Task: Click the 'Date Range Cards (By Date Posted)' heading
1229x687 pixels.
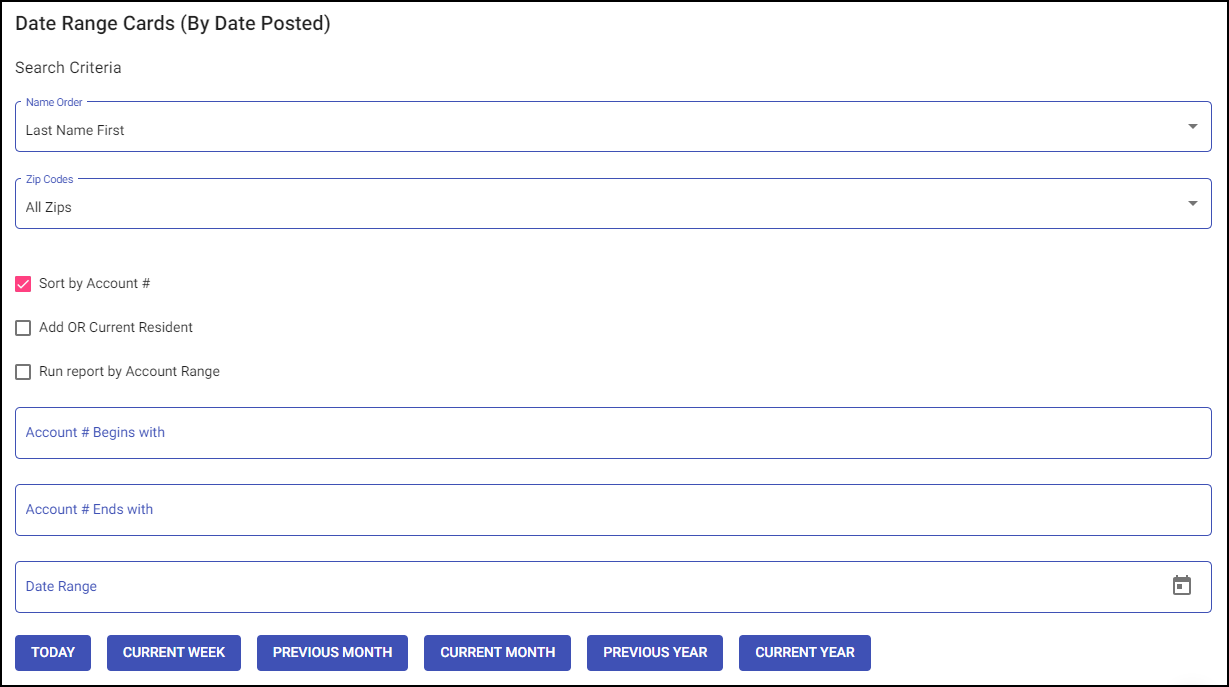Action: pos(173,23)
